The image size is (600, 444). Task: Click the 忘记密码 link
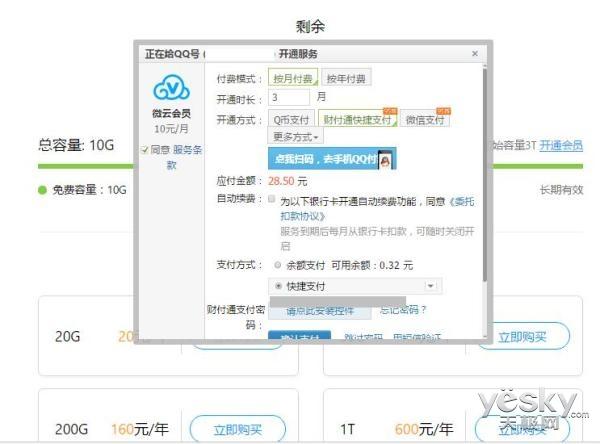coord(402,310)
